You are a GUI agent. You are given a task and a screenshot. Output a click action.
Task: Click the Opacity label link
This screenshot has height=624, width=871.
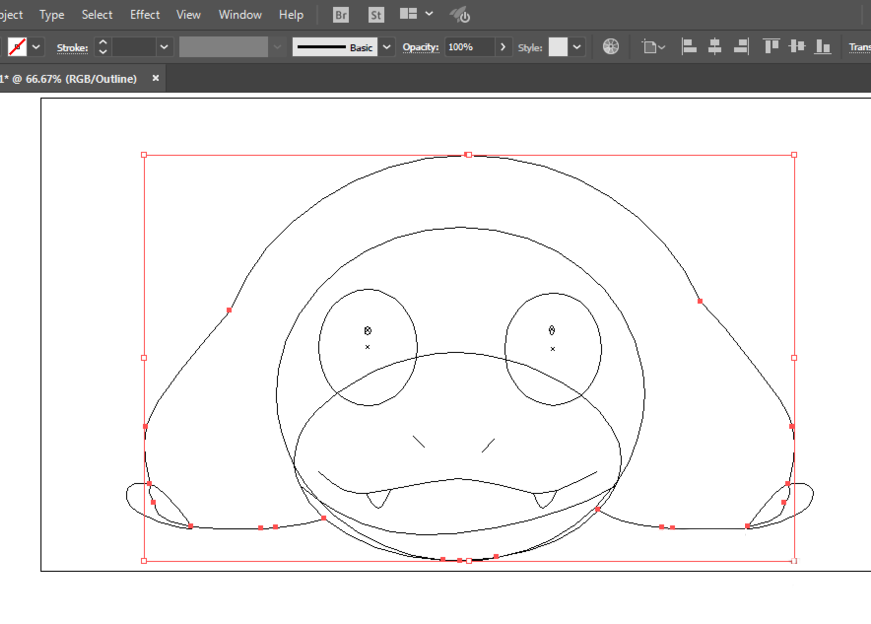(x=421, y=47)
